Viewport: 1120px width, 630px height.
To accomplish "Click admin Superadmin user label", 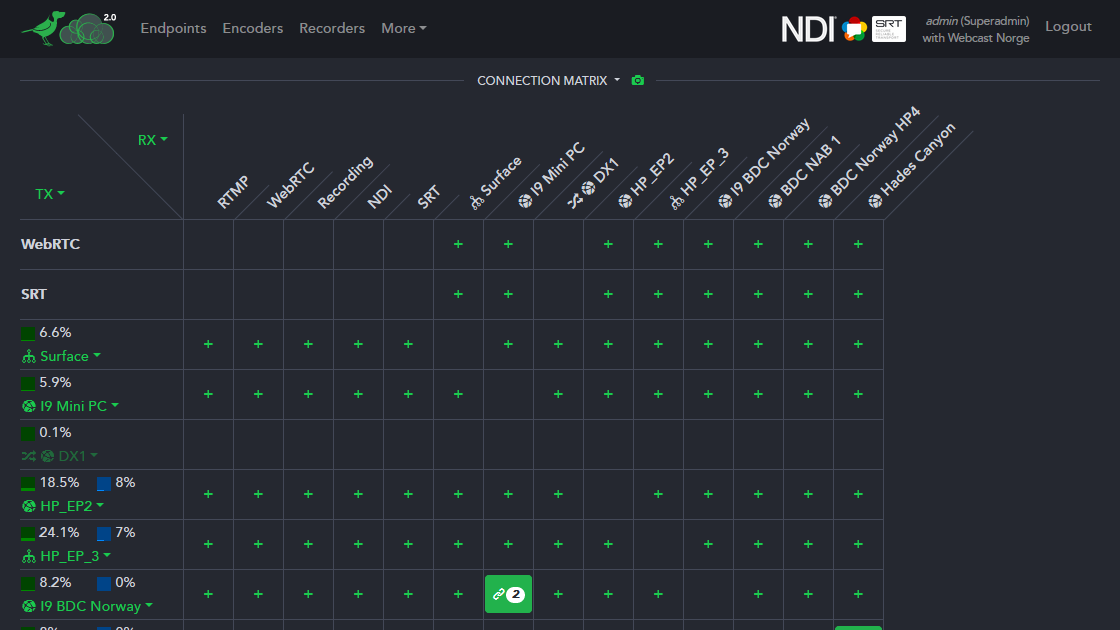I will (x=977, y=21).
